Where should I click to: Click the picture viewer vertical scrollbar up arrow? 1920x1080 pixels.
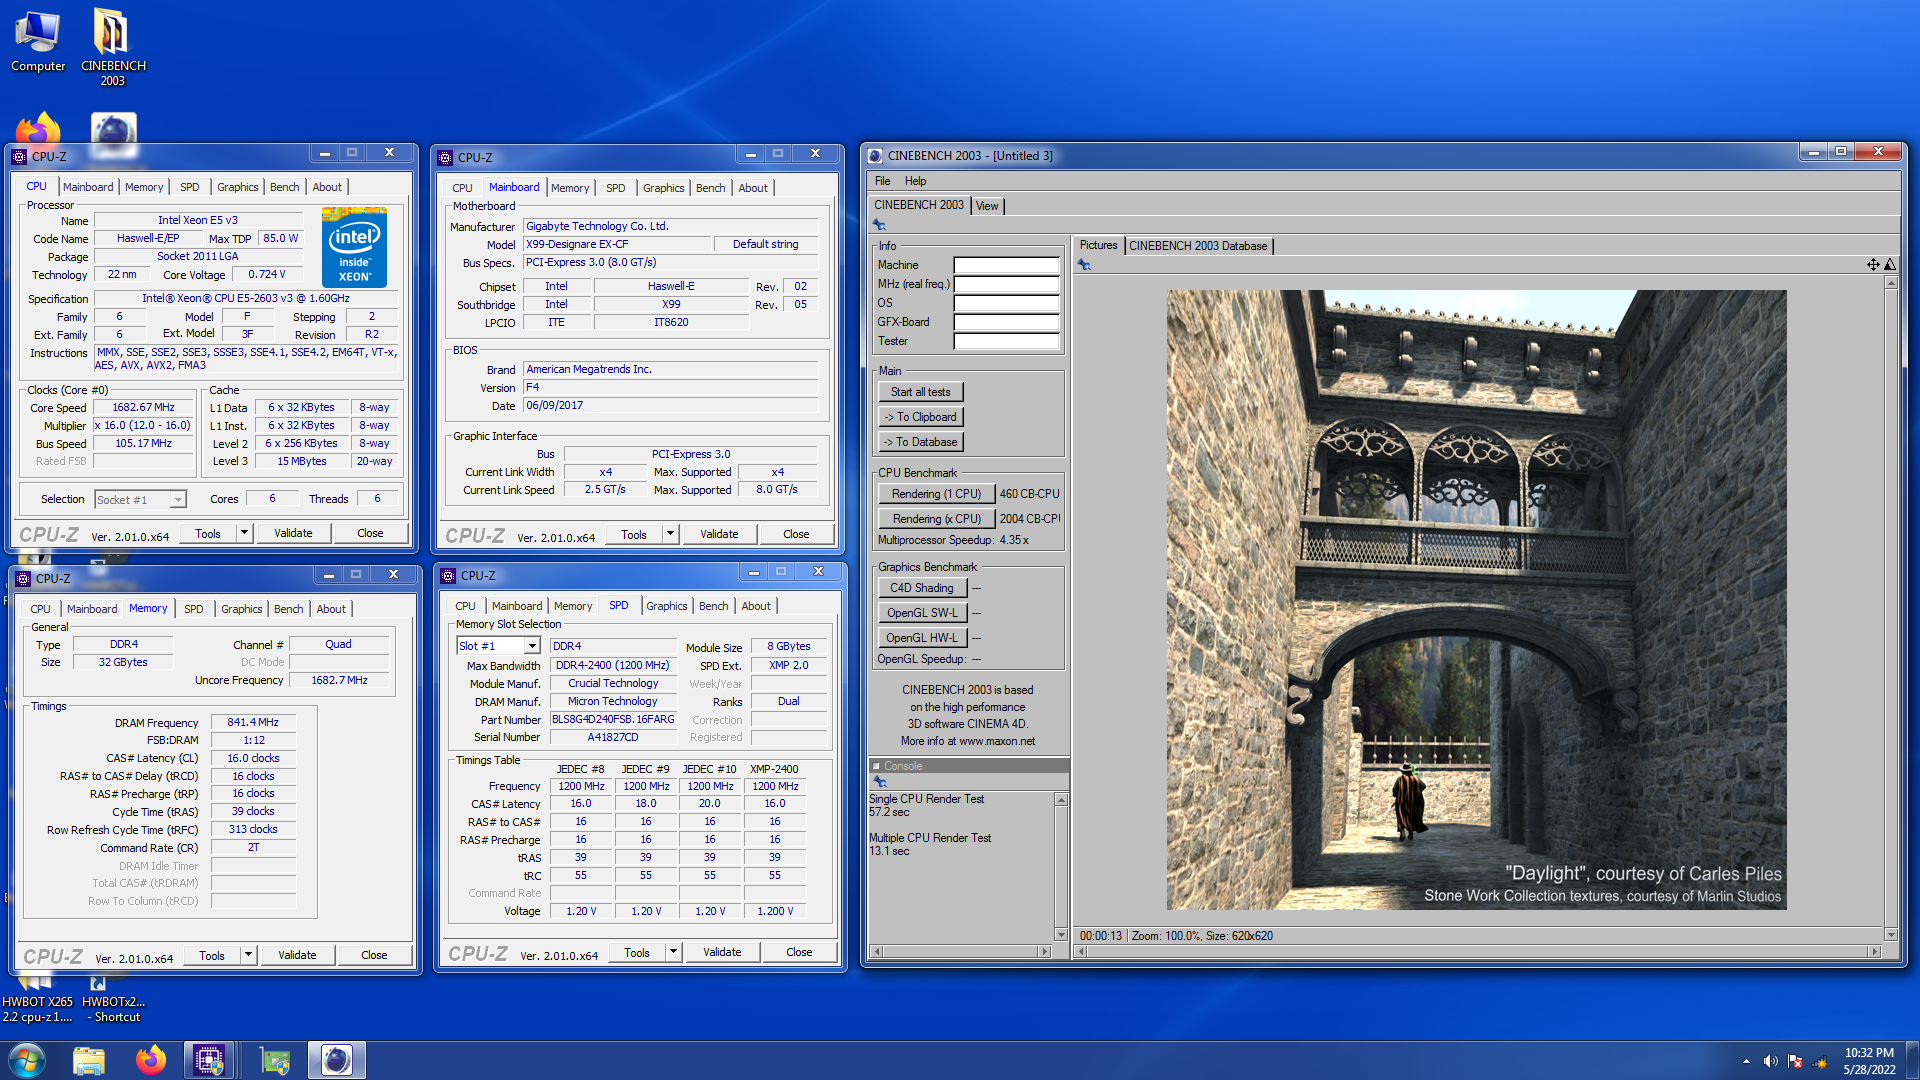pos(1891,283)
